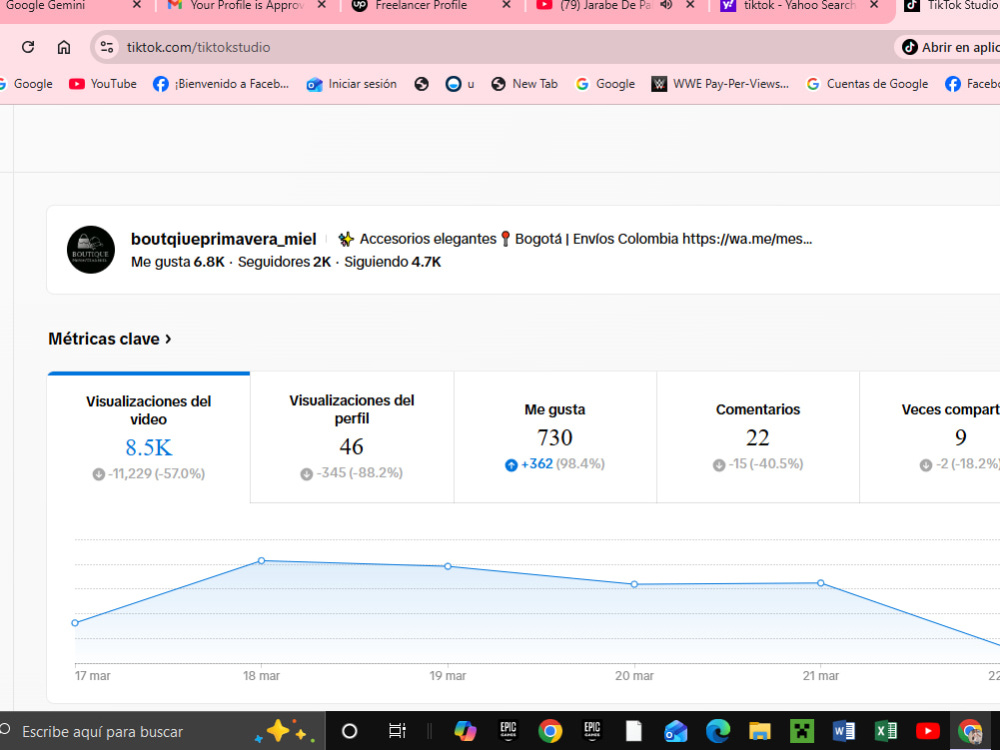Open the unlabeled globe bookmark icon
The image size is (1000, 750).
click(422, 84)
